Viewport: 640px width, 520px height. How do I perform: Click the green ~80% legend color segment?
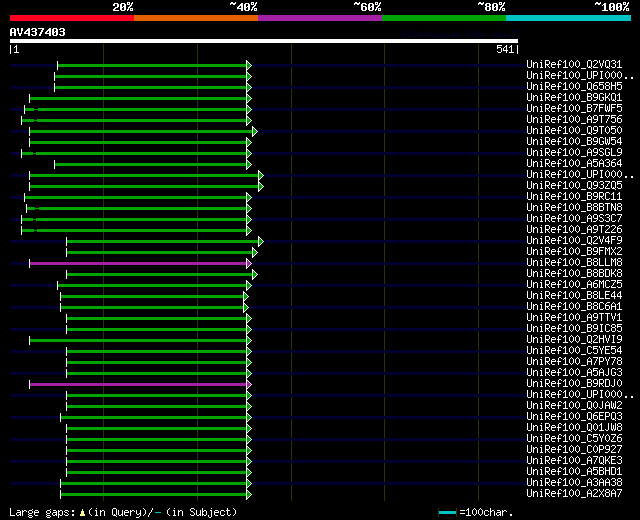444,18
